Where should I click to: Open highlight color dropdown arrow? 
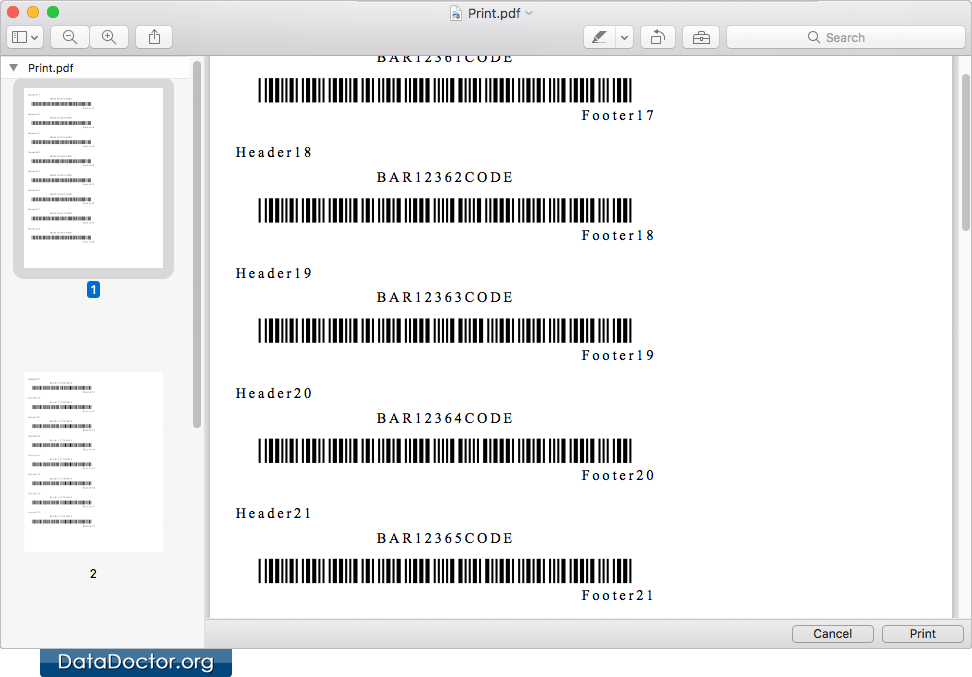(625, 37)
